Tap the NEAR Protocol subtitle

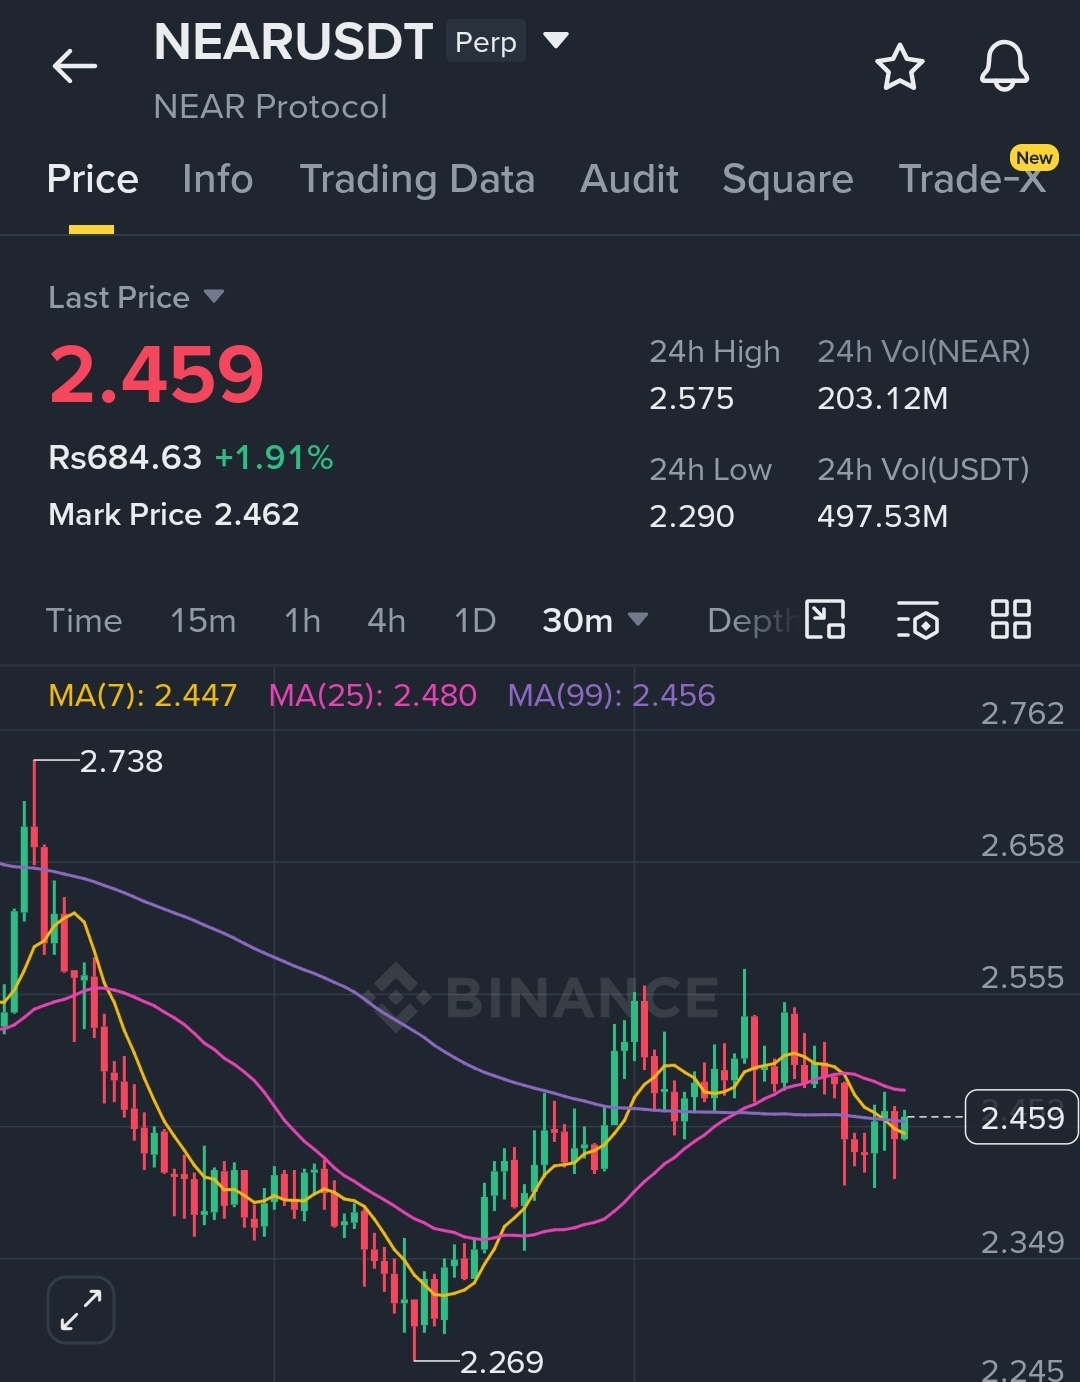coord(270,107)
